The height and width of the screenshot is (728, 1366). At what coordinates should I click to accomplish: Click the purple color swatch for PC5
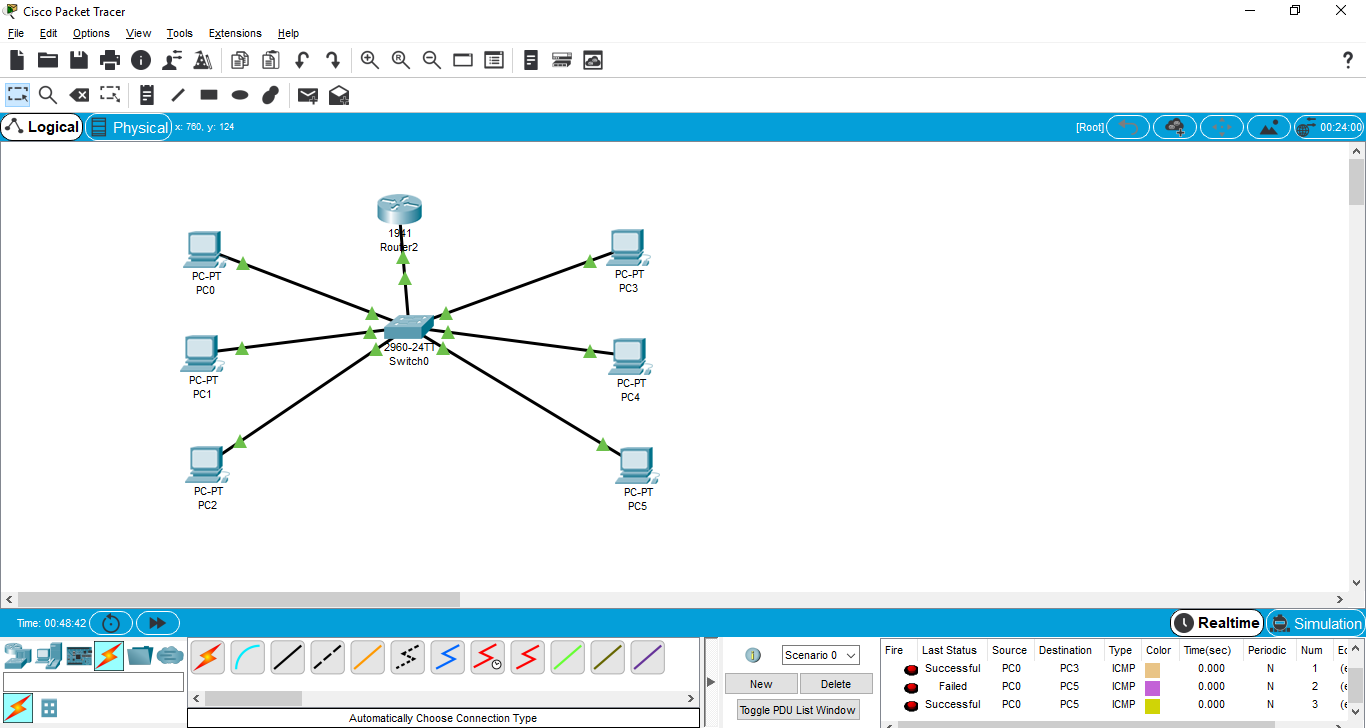click(1152, 687)
